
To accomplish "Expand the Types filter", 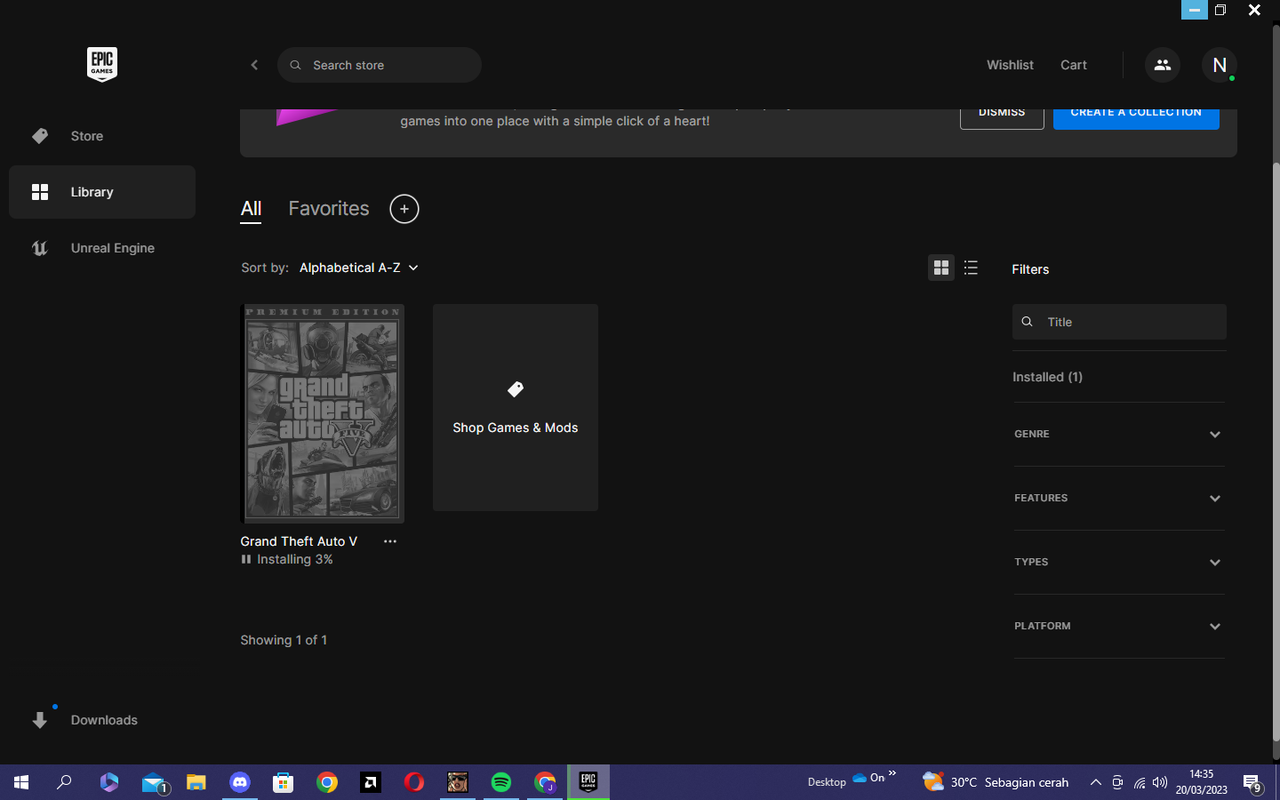I will coord(1118,562).
